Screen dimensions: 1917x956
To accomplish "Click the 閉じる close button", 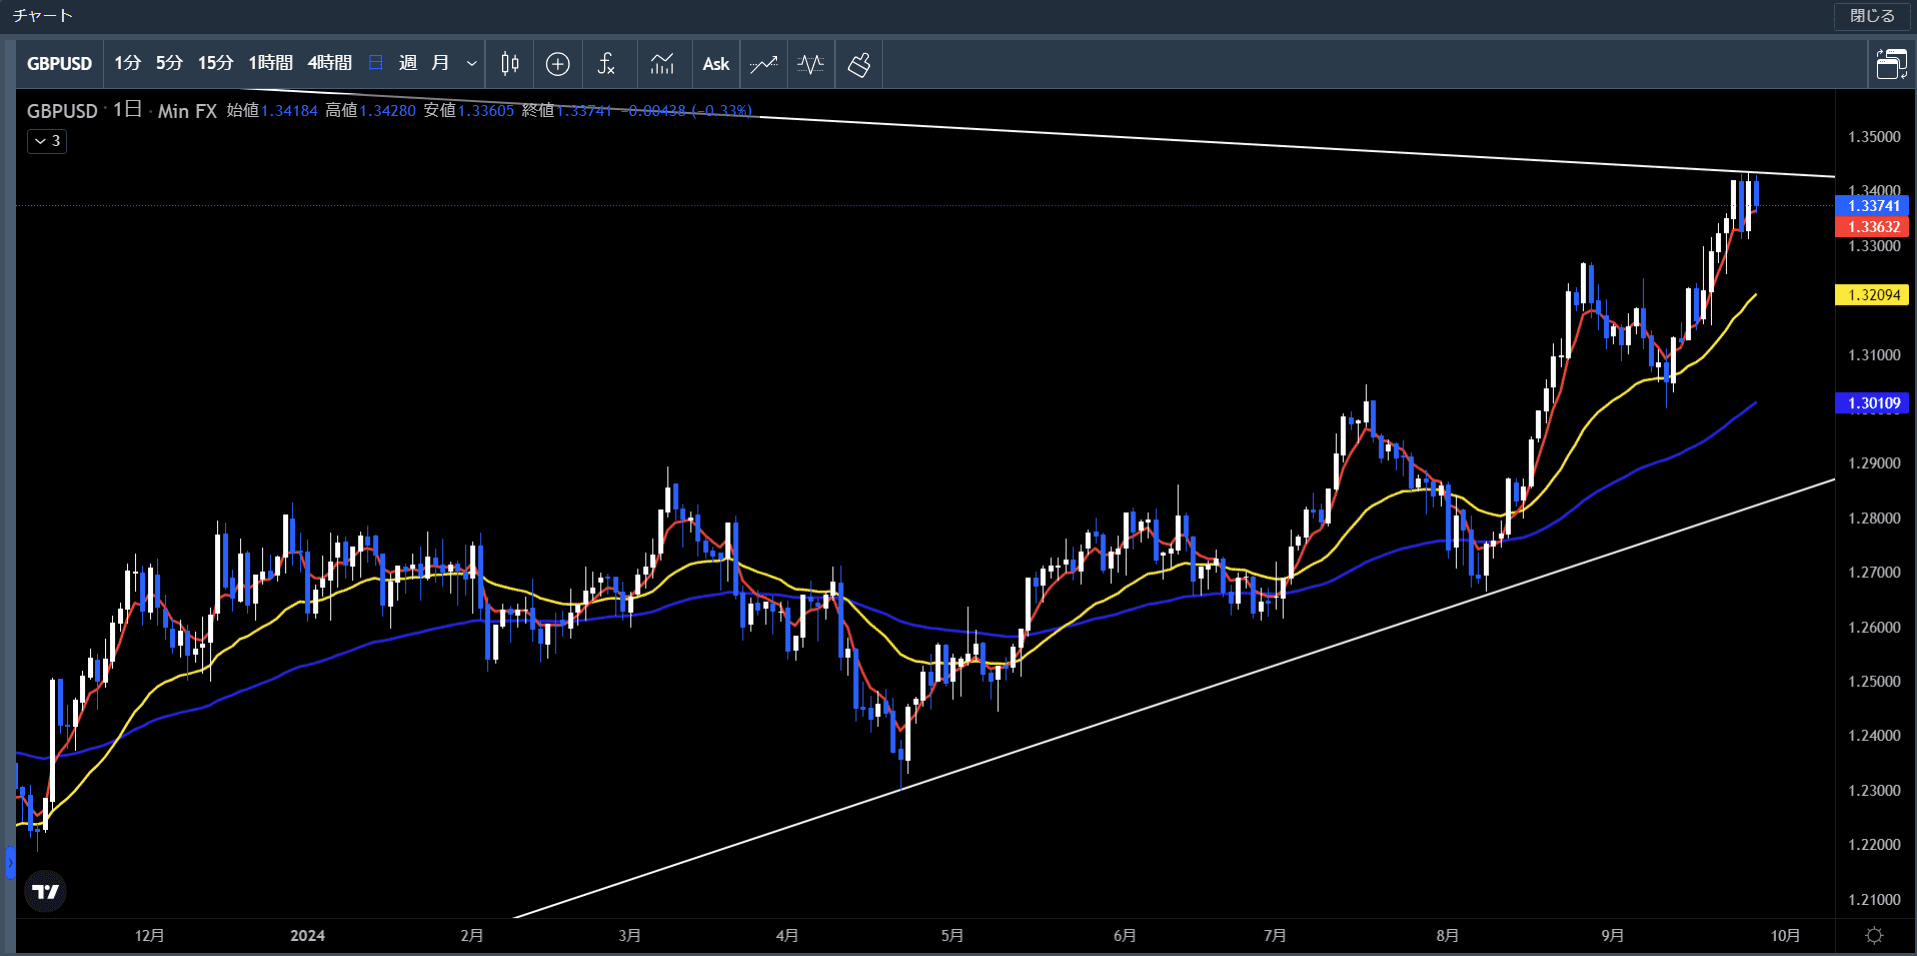I will click(1872, 16).
